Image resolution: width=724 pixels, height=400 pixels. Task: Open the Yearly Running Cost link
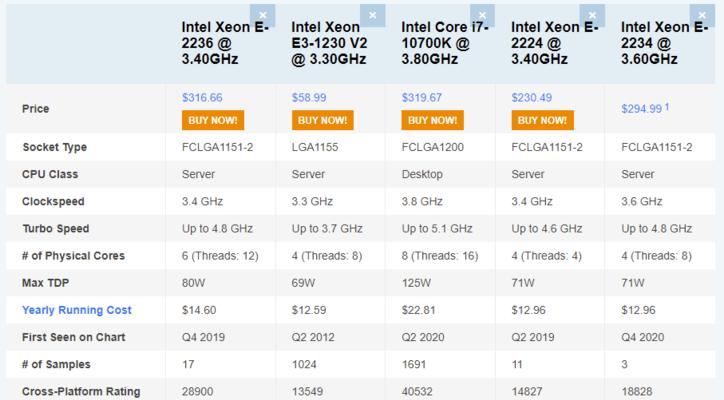pos(77,310)
